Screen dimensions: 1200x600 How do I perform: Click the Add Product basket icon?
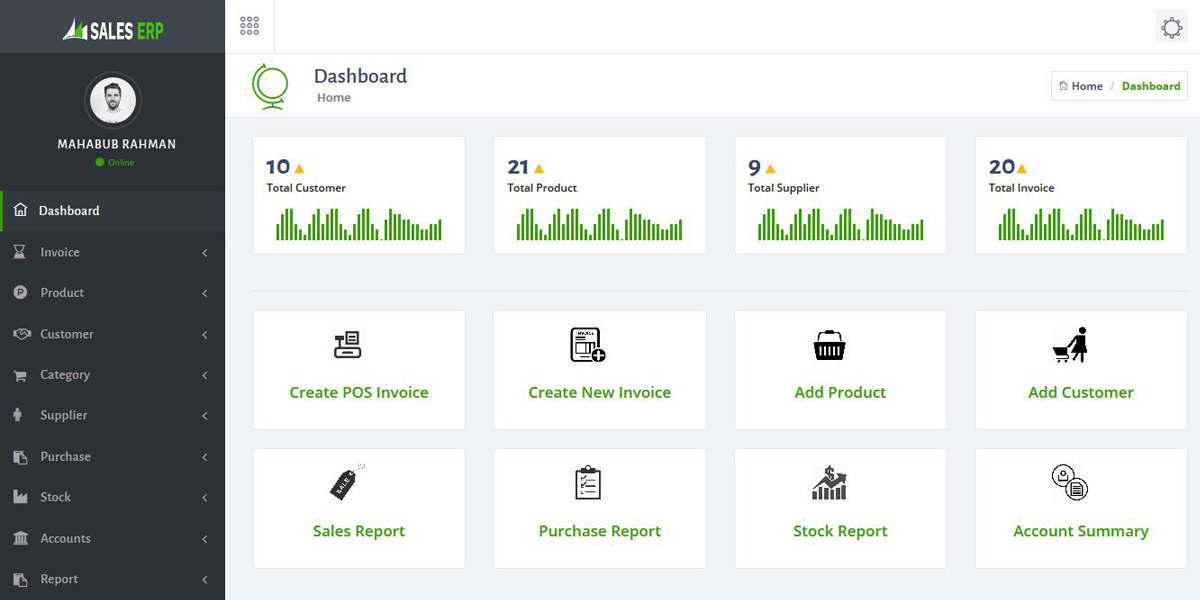click(829, 347)
